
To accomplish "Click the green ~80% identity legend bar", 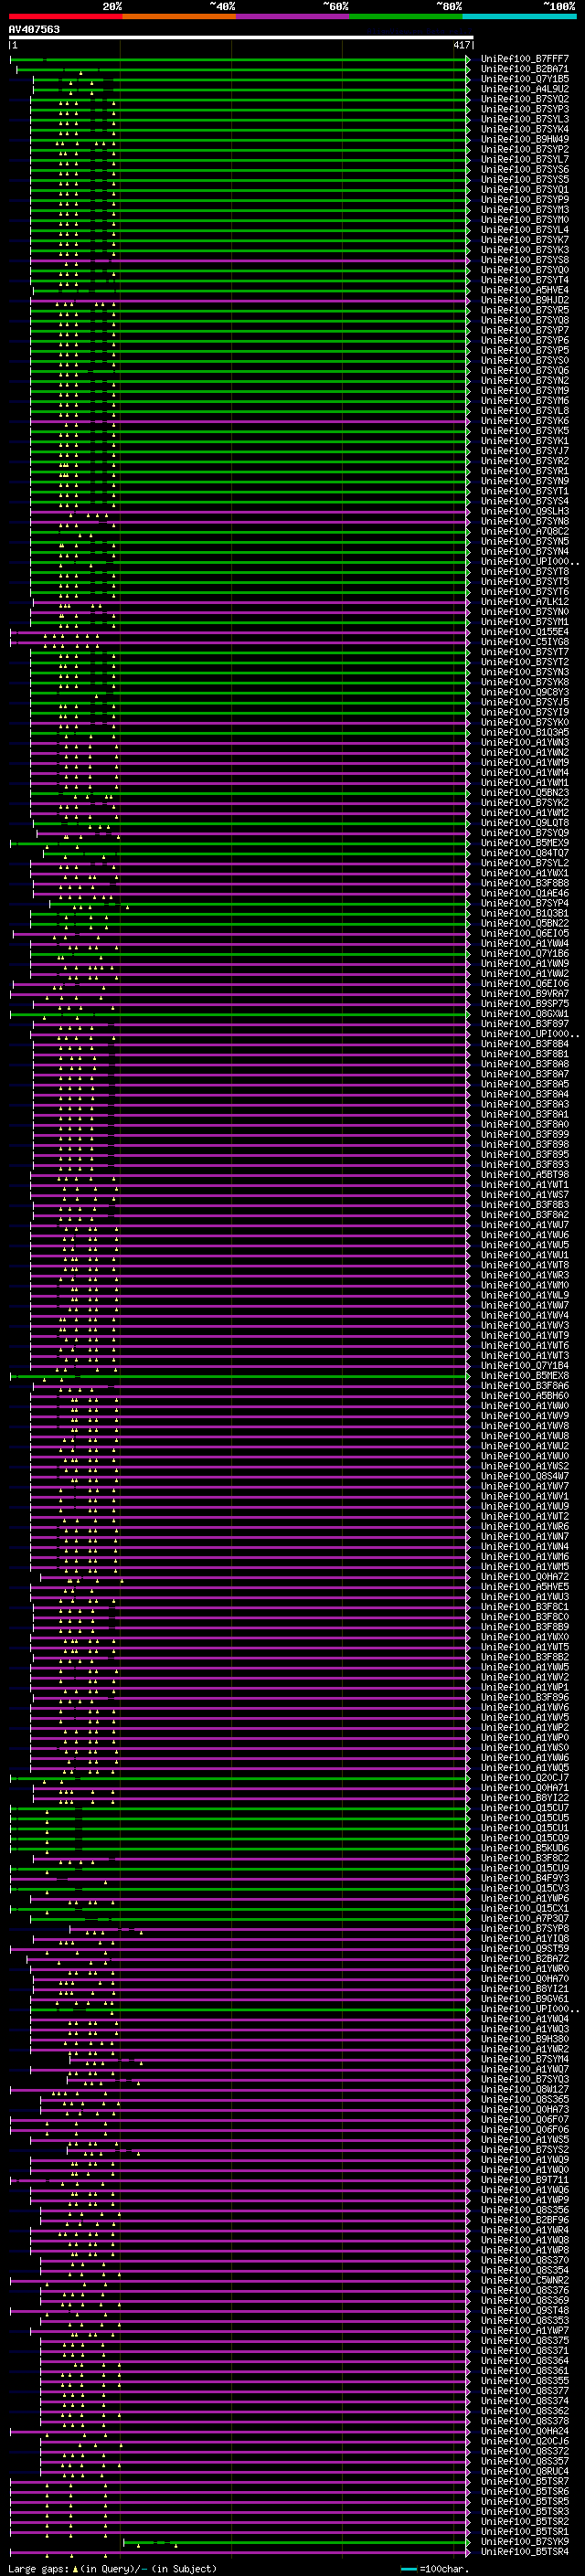I will click(x=406, y=16).
